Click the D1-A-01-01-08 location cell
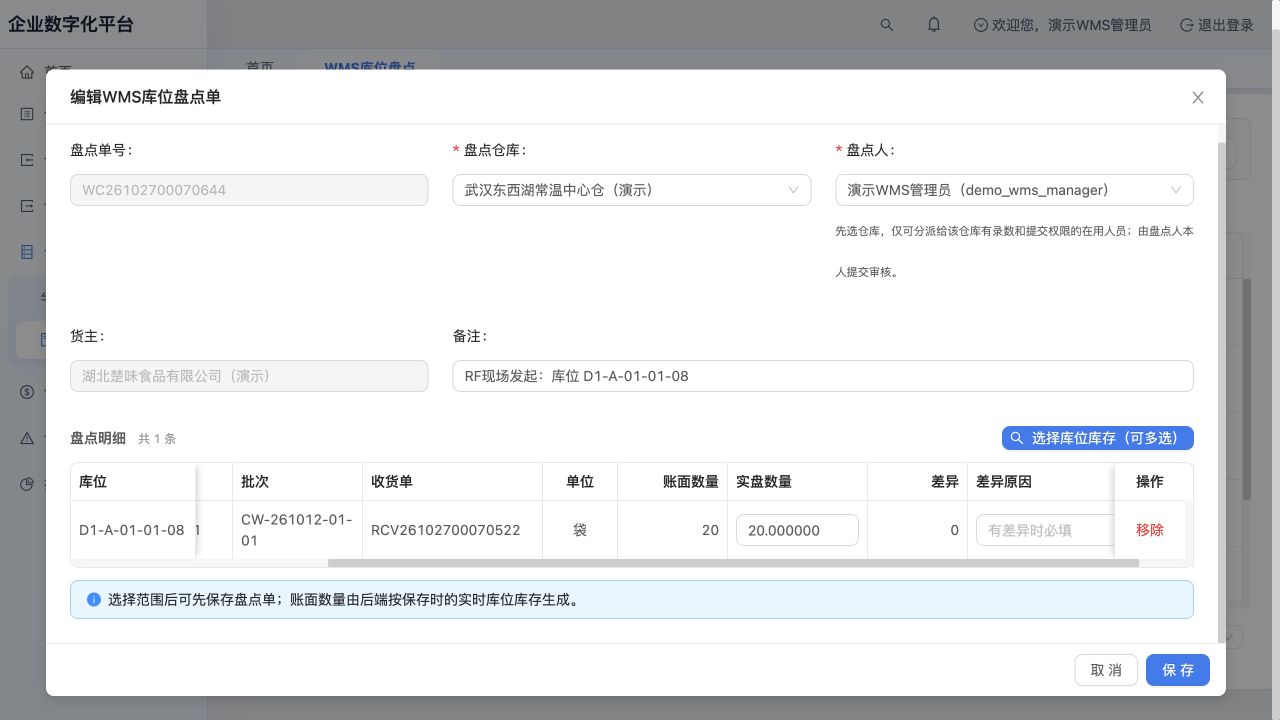The image size is (1280, 720). click(132, 530)
